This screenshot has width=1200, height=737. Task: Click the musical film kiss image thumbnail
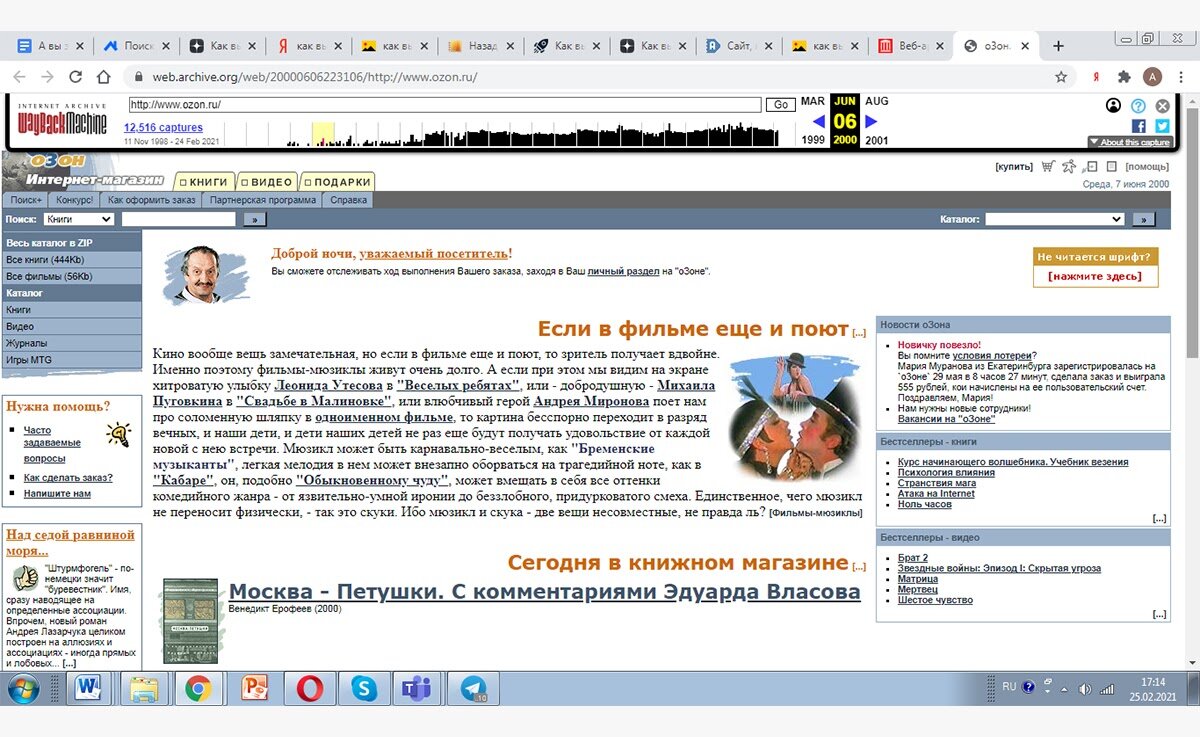coord(794,416)
